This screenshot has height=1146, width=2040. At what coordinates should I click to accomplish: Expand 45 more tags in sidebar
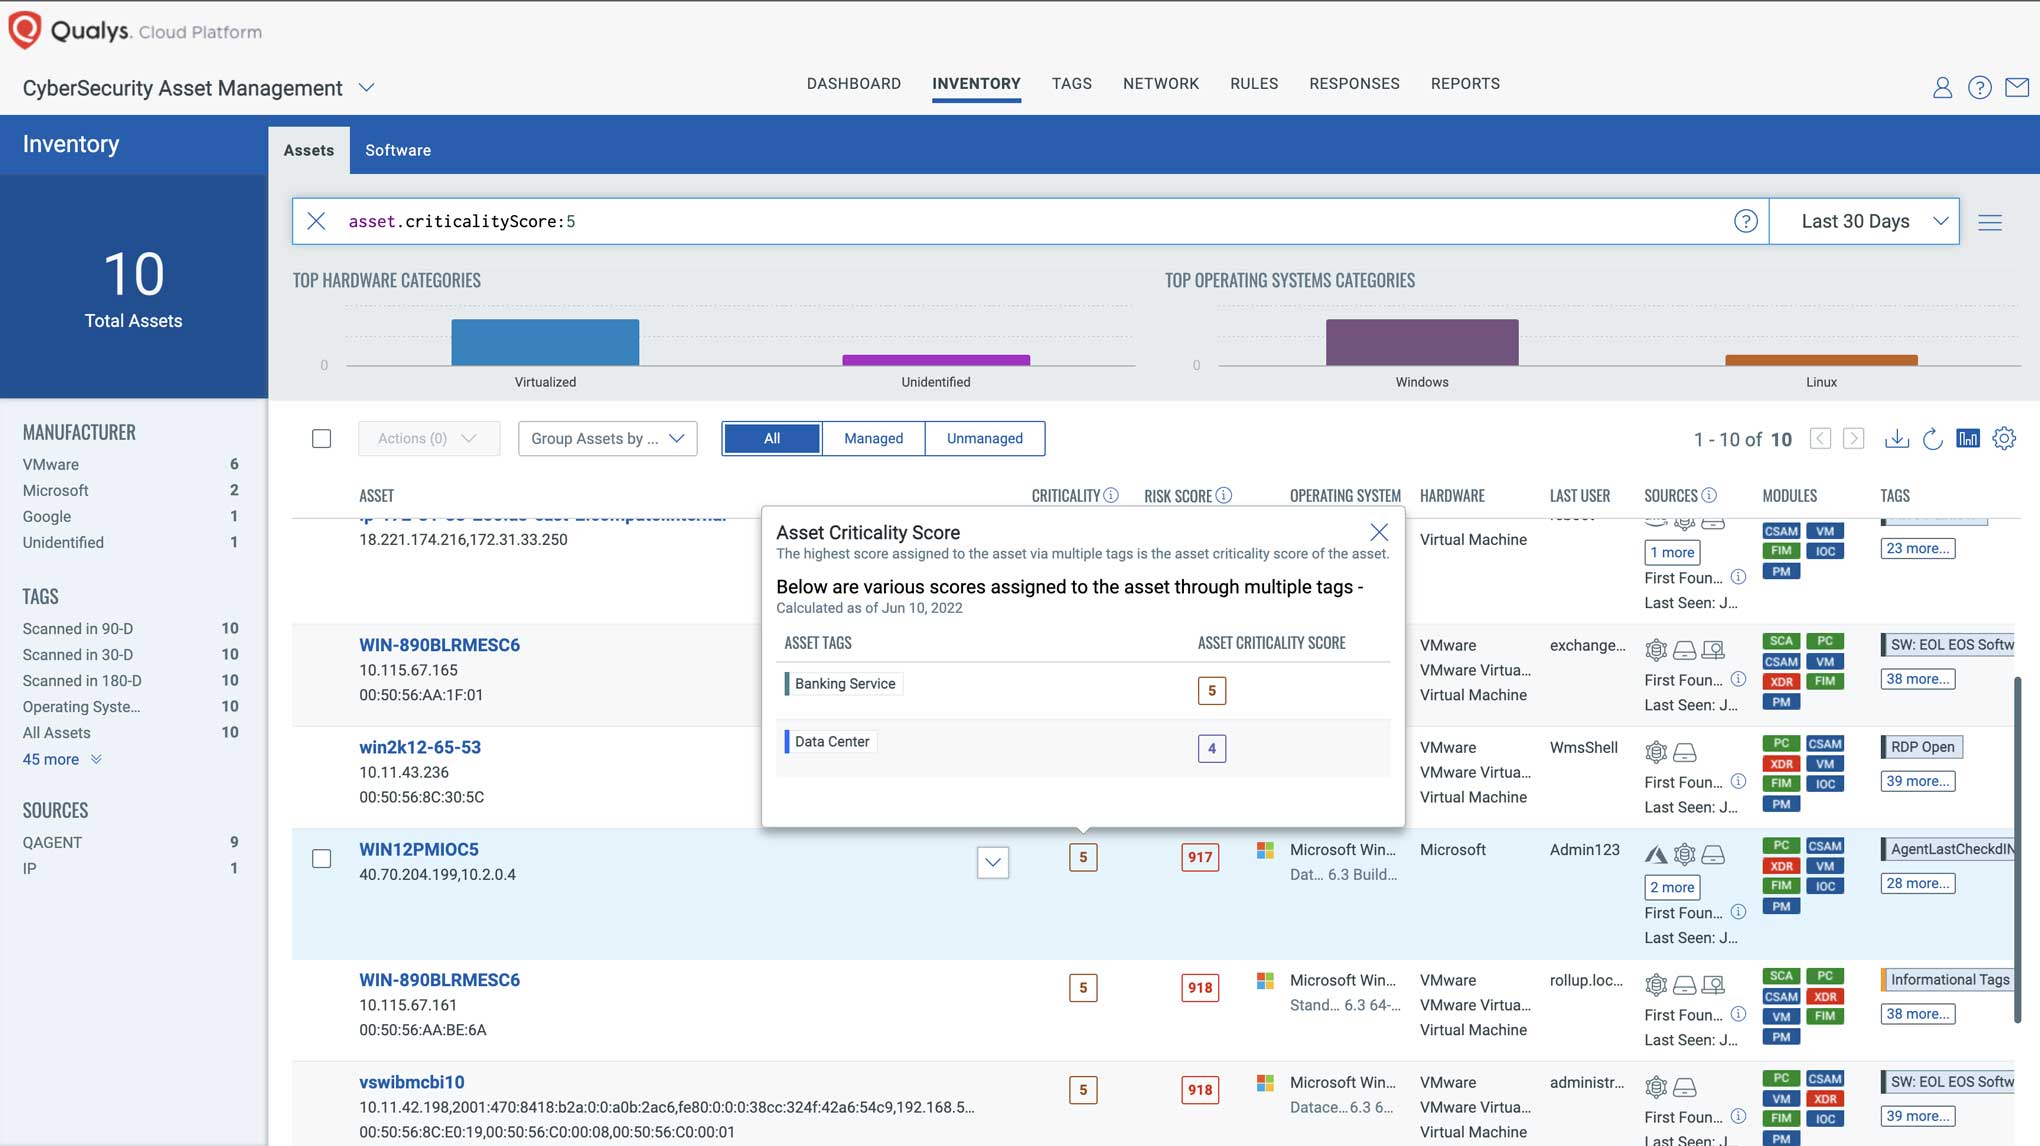click(x=61, y=759)
